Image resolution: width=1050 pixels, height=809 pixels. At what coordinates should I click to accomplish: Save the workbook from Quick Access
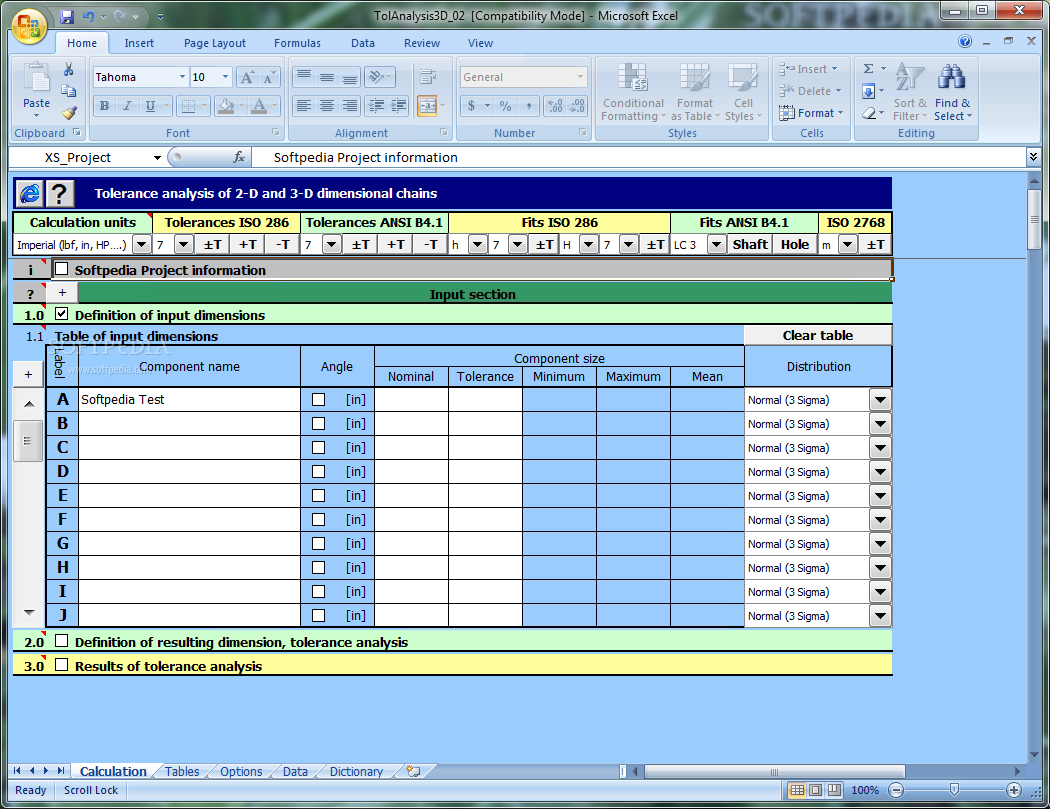[66, 16]
